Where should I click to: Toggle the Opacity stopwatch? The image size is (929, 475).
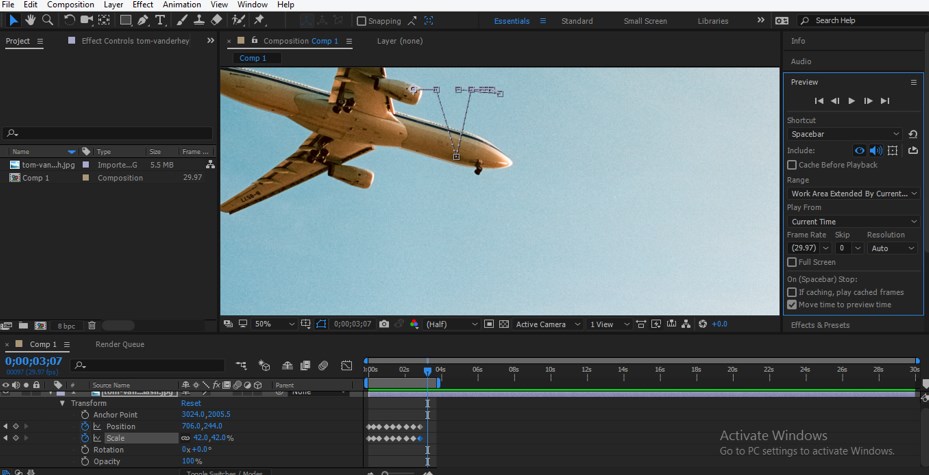pyautogui.click(x=85, y=461)
